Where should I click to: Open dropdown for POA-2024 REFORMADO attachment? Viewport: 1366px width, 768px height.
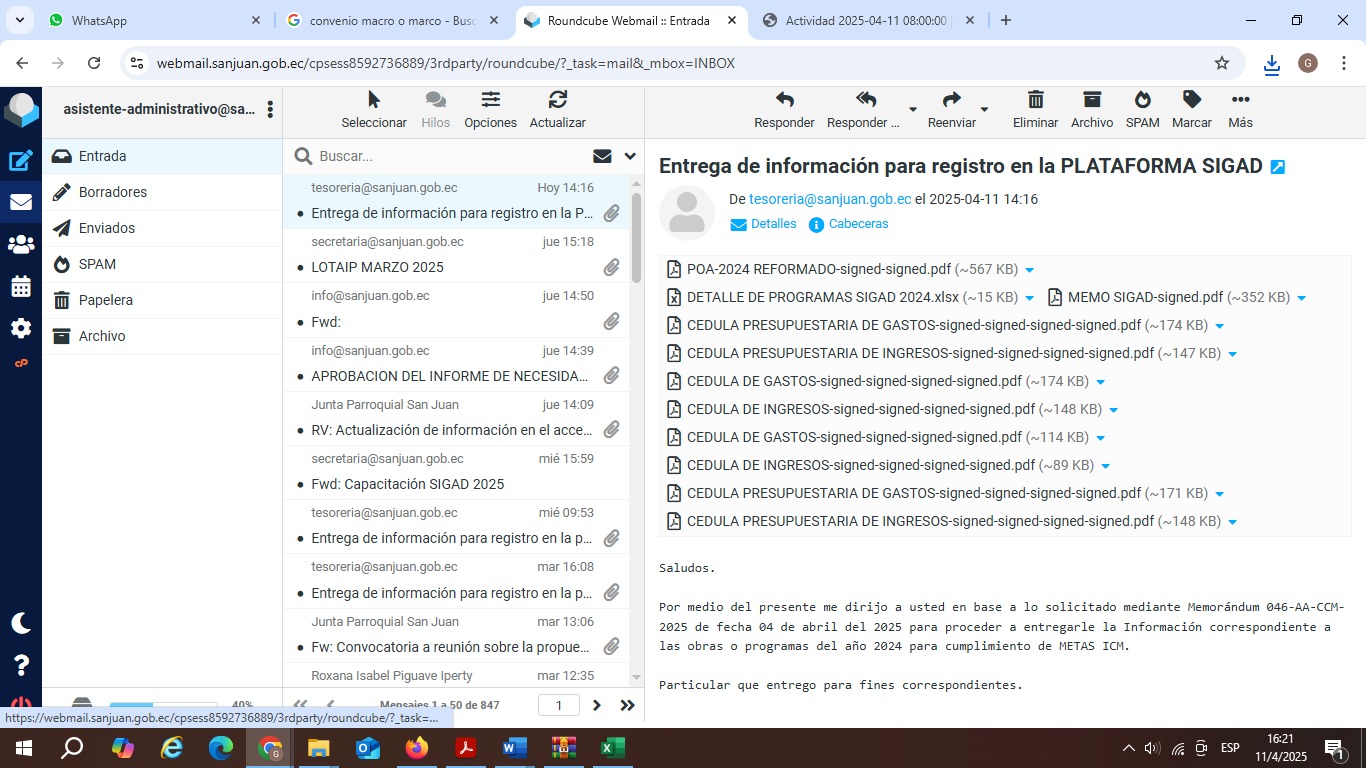pyautogui.click(x=1030, y=270)
